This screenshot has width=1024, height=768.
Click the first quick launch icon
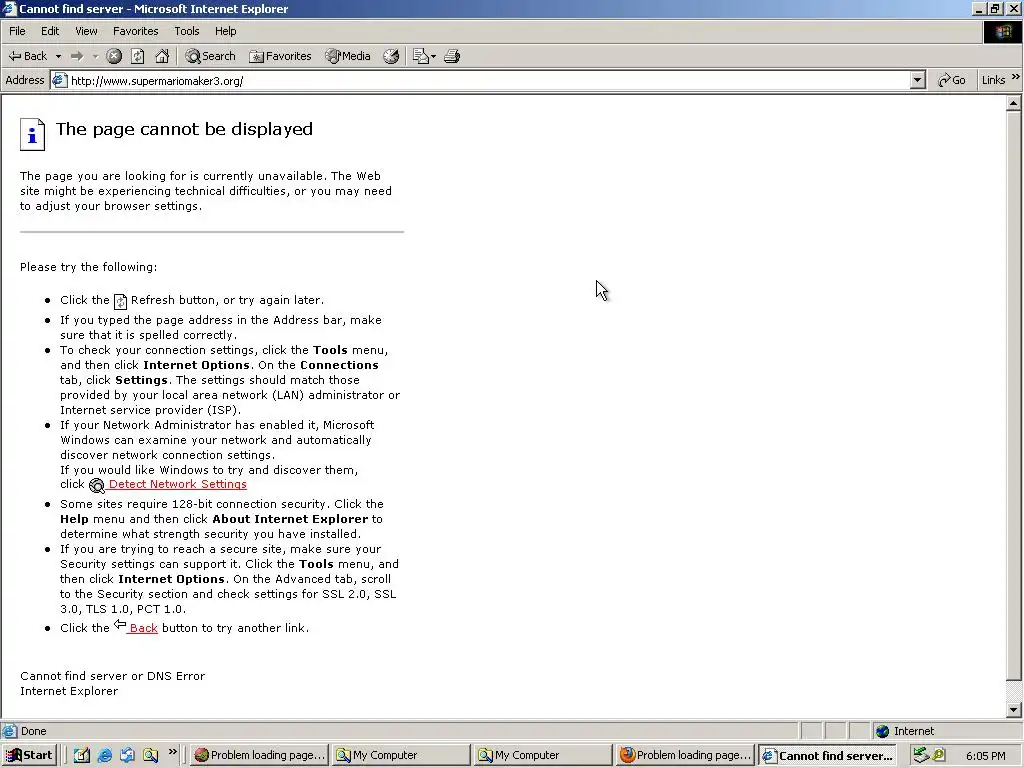click(82, 755)
